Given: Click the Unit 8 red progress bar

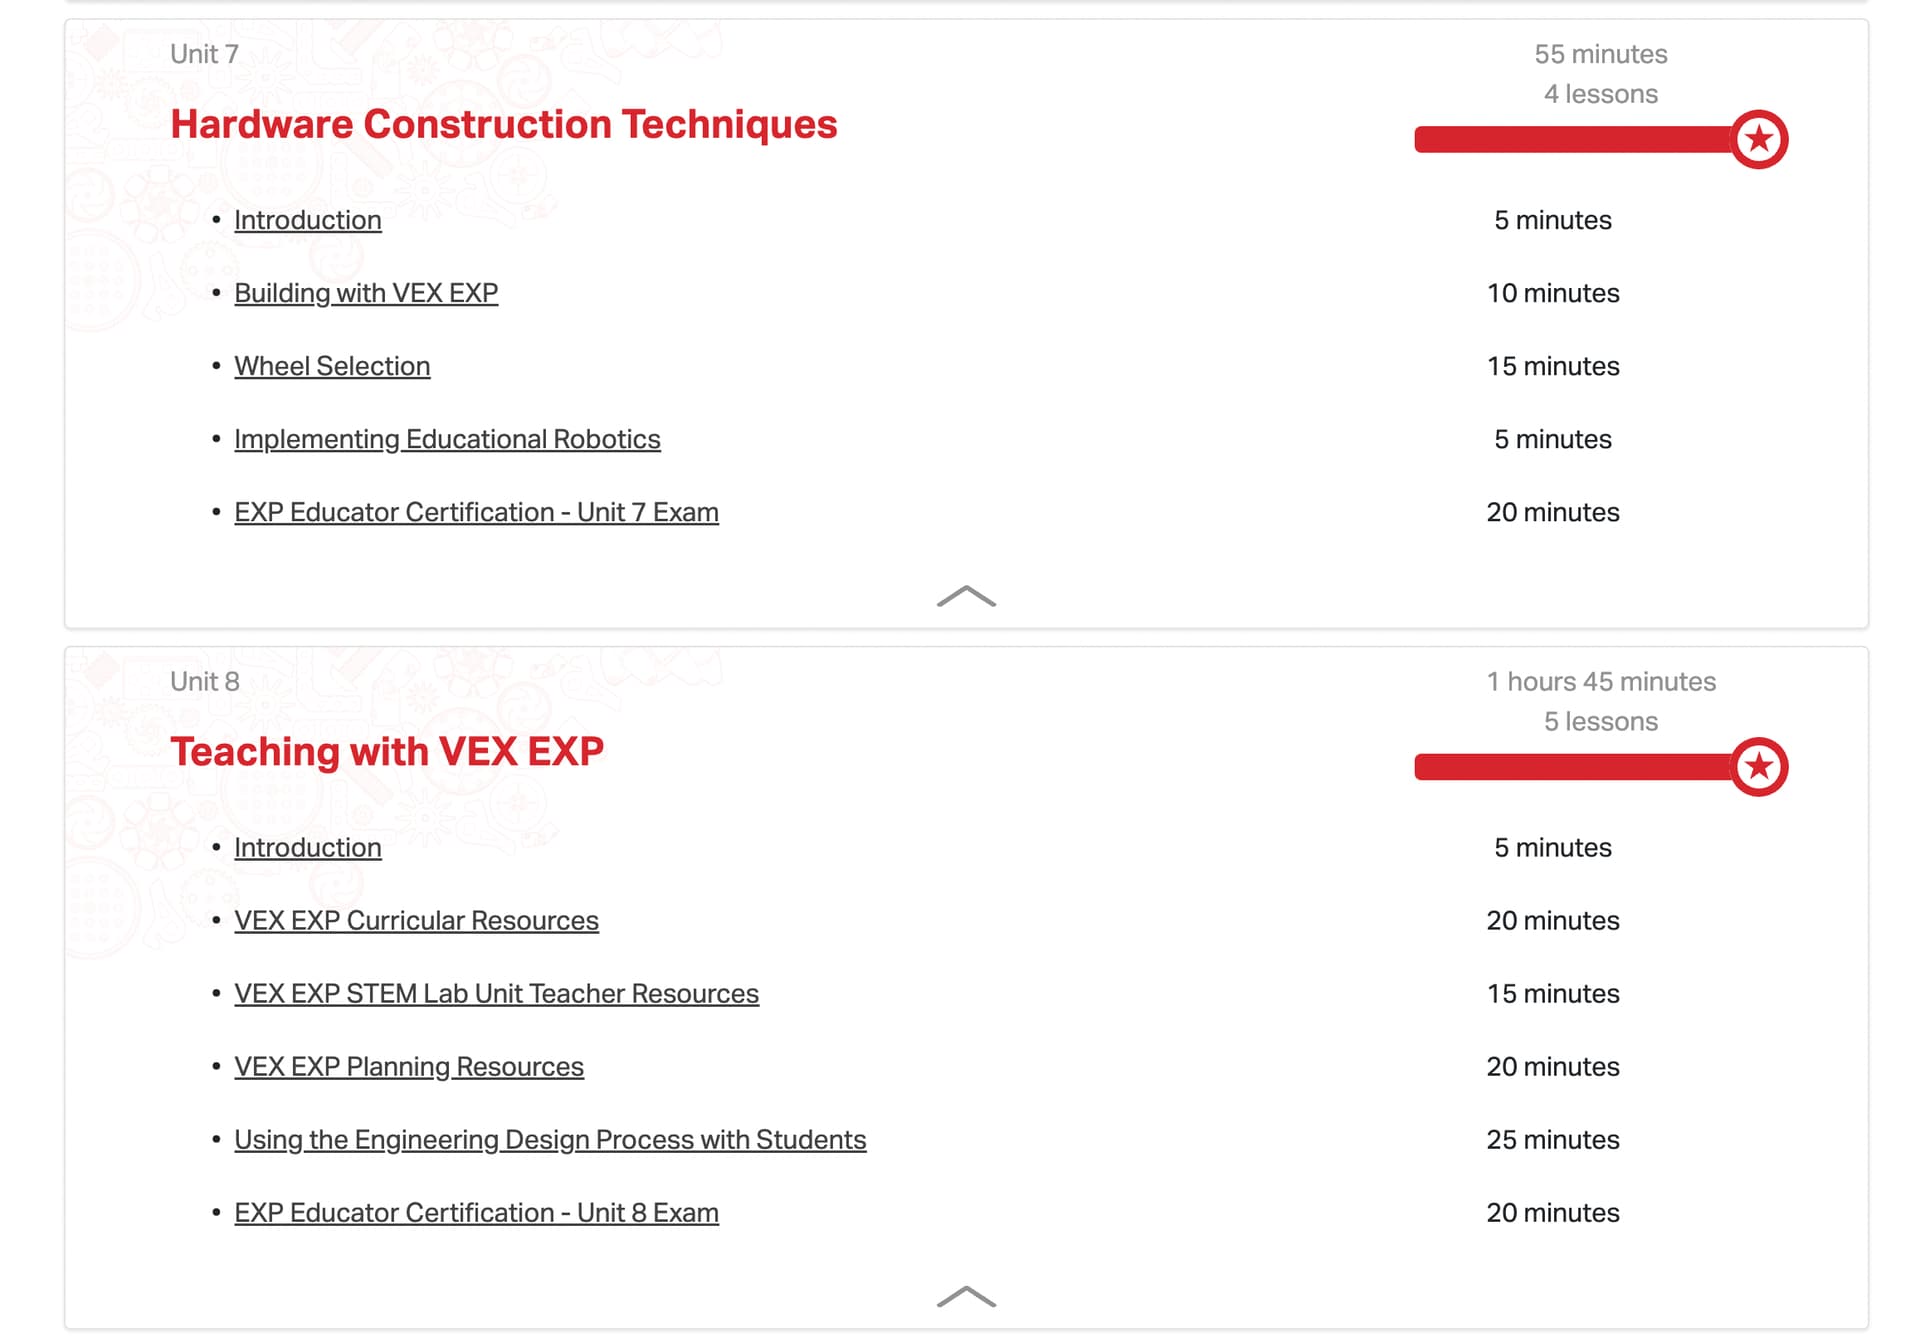Looking at the screenshot, I should tap(1574, 768).
